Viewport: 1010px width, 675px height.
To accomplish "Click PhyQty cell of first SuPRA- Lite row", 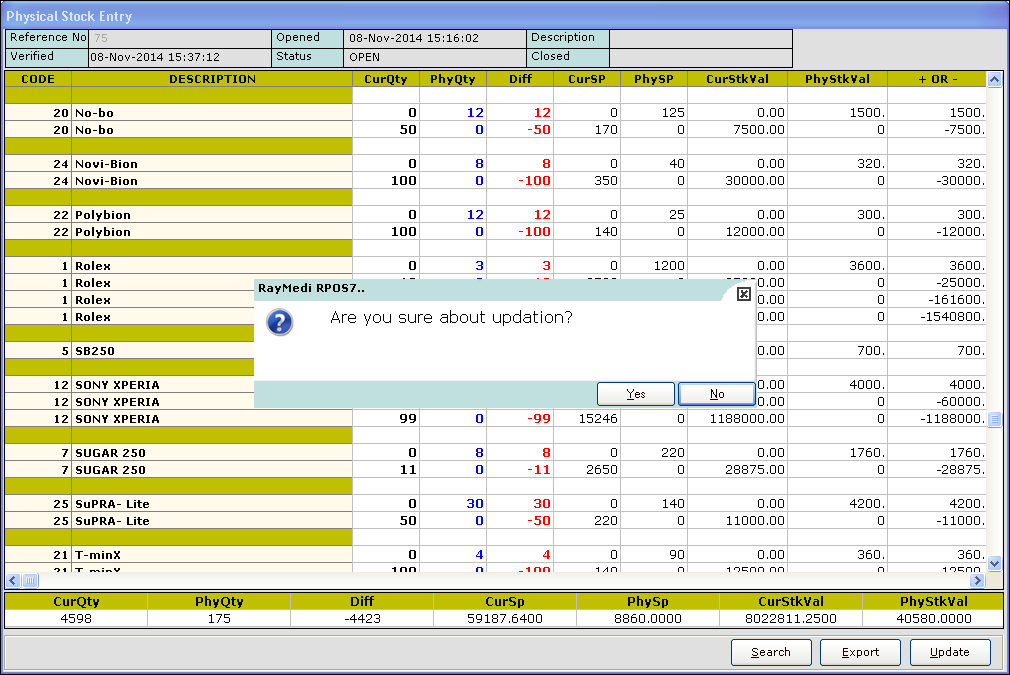I will click(x=452, y=504).
